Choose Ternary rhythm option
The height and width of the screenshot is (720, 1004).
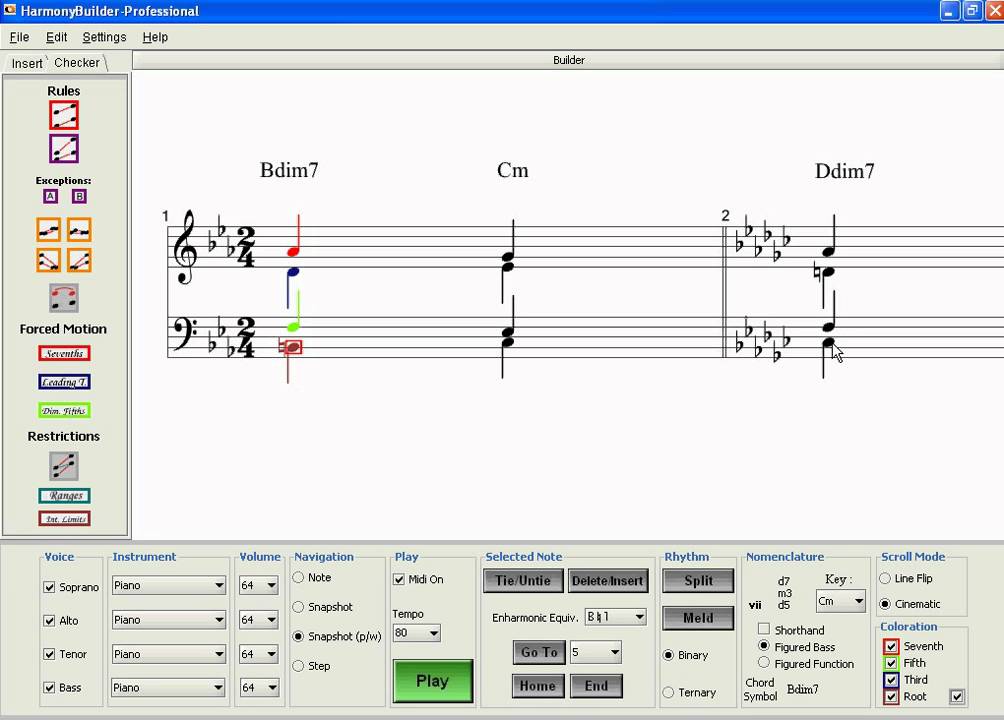(x=668, y=692)
